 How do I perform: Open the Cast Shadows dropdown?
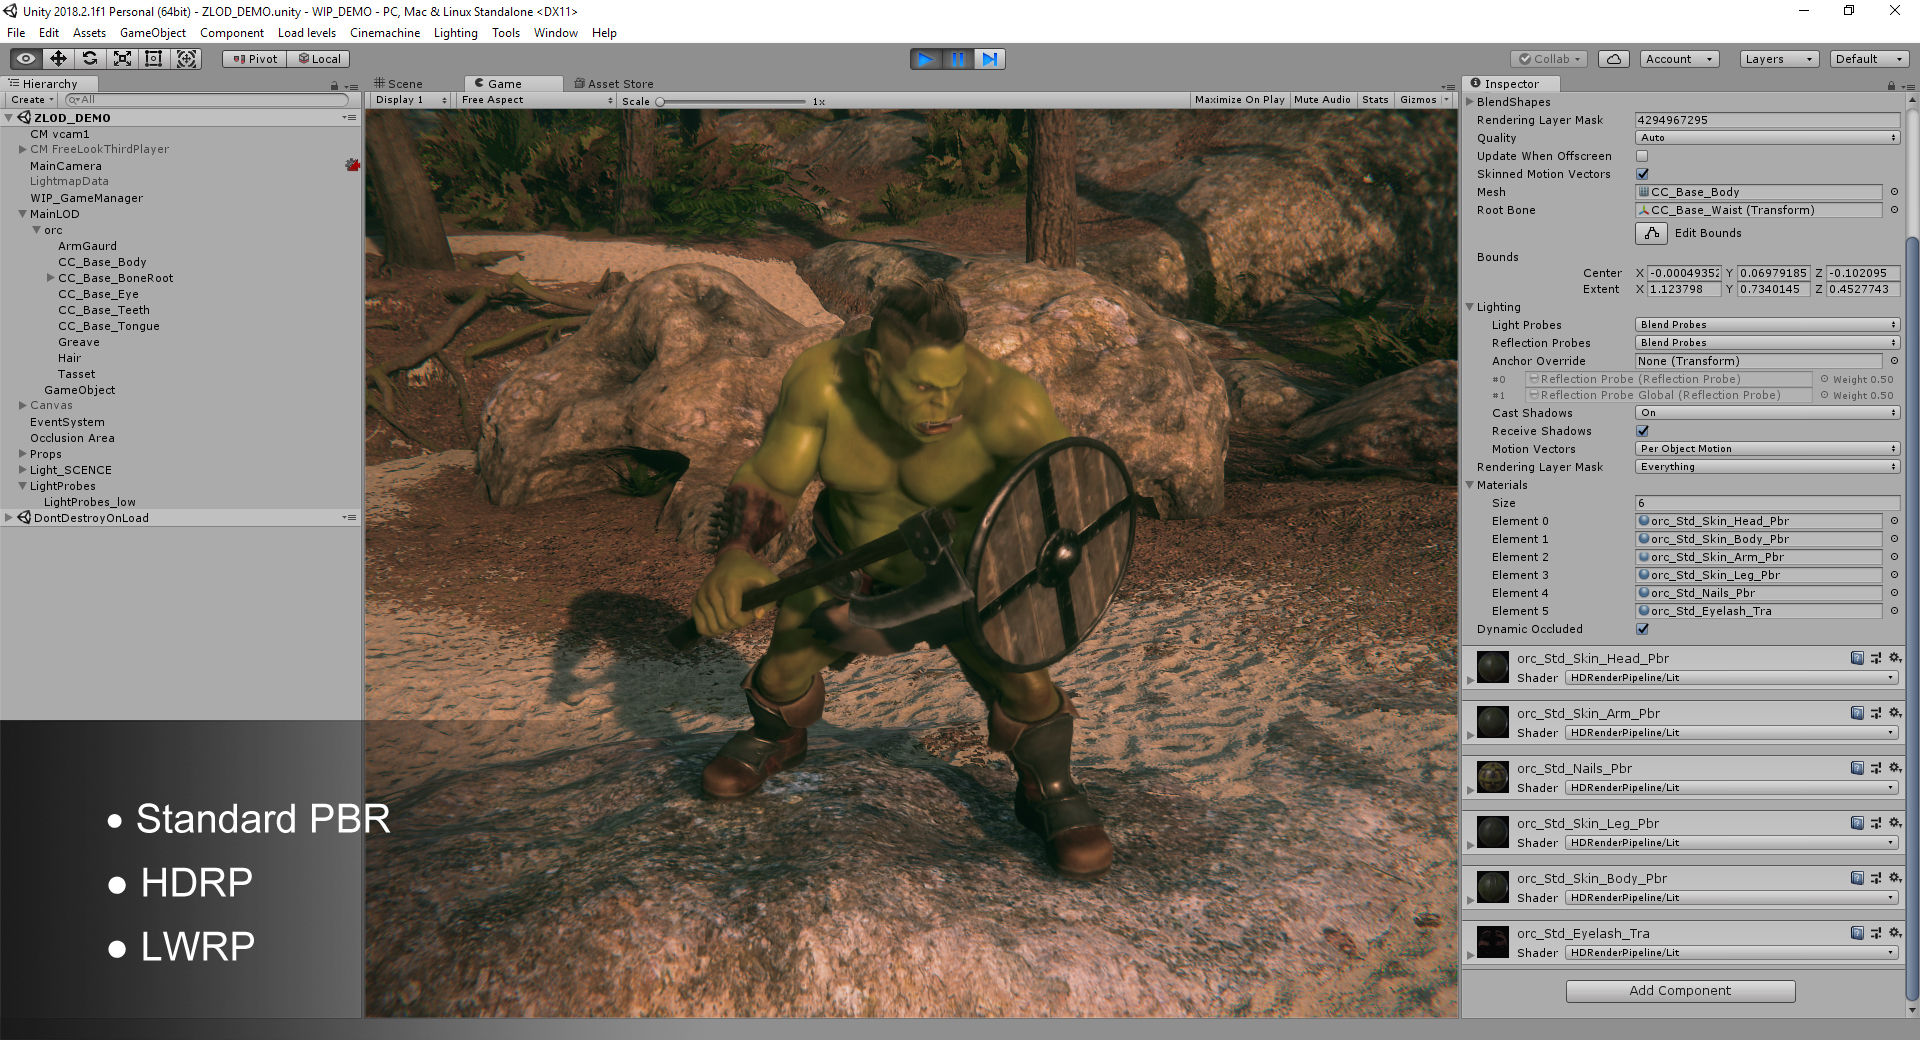click(1766, 413)
